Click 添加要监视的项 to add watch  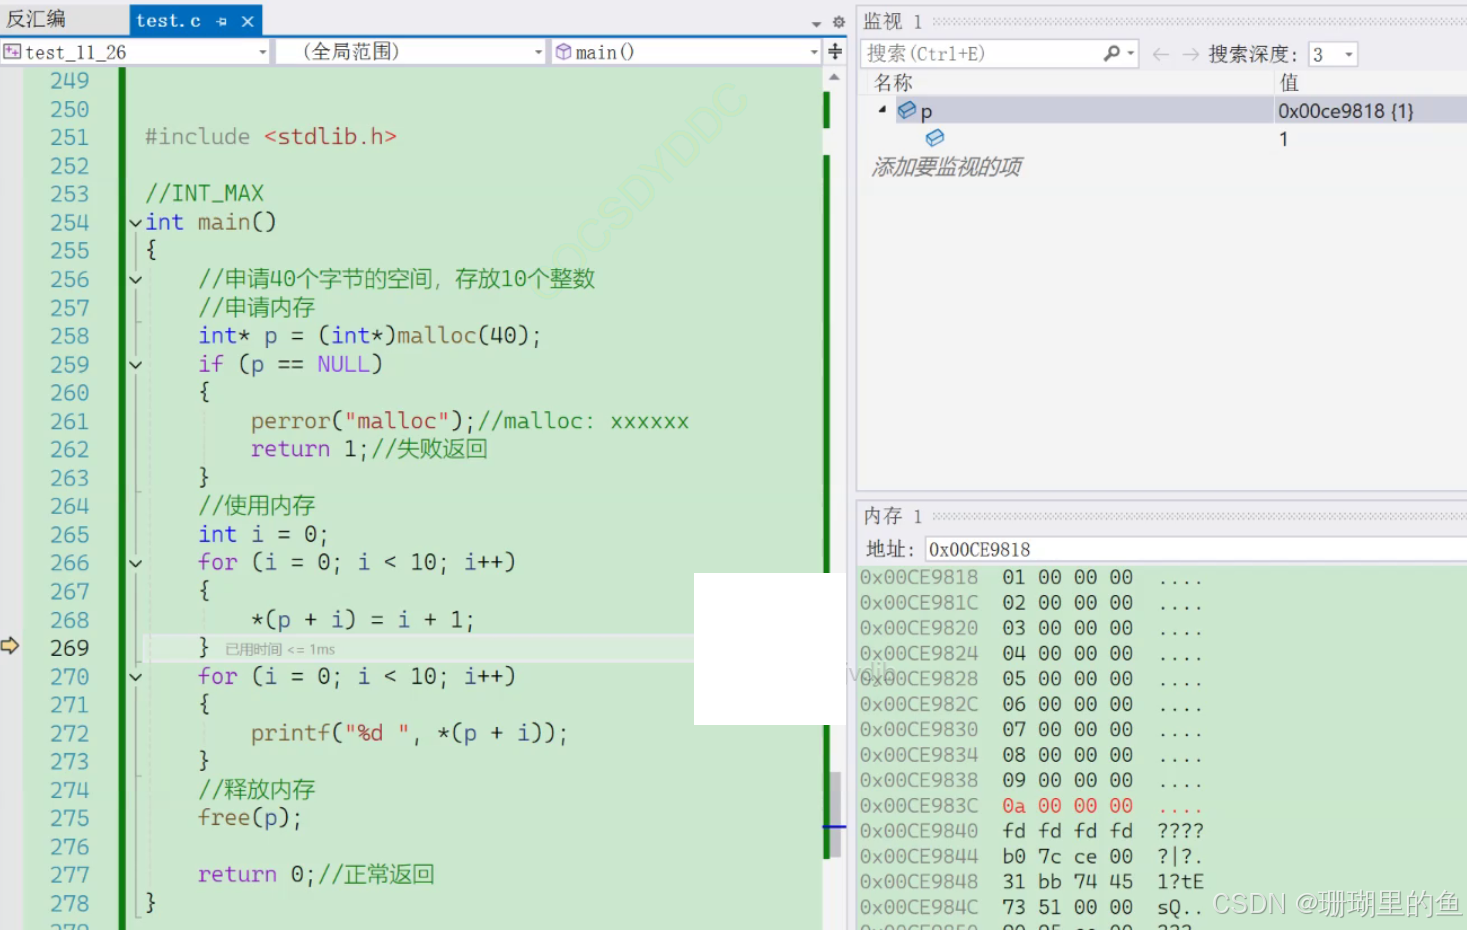coord(946,167)
